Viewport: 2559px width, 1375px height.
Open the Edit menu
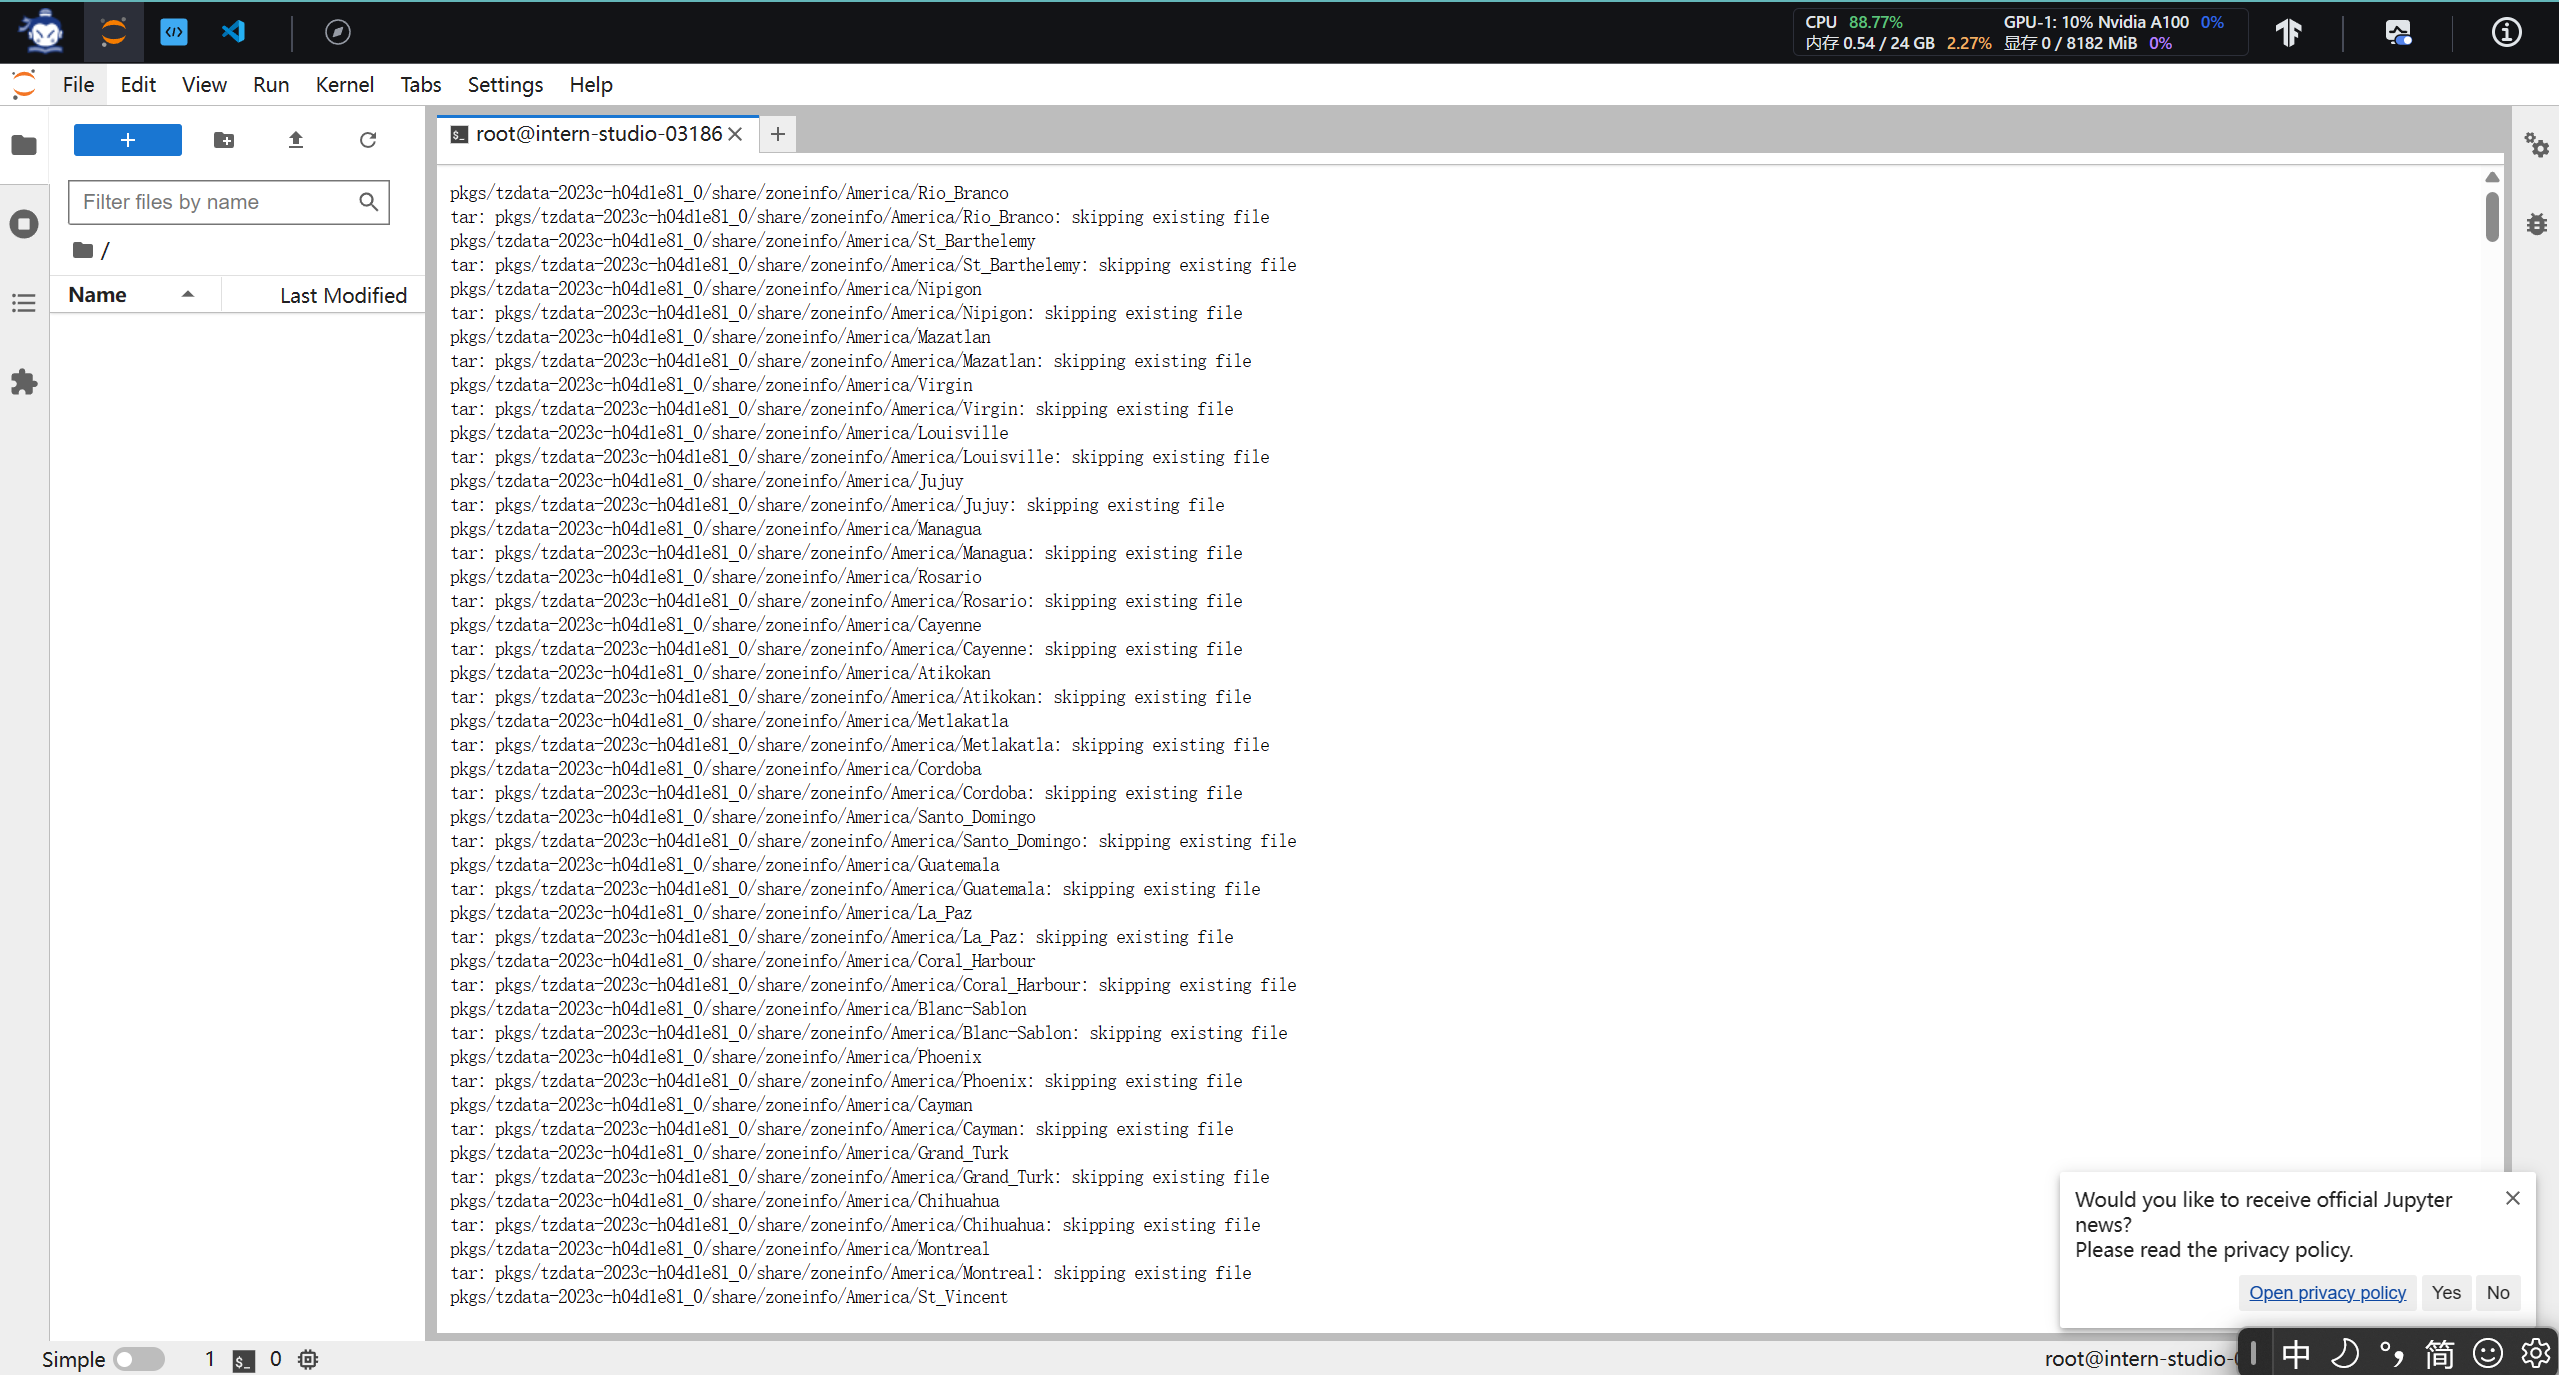pyautogui.click(x=138, y=85)
